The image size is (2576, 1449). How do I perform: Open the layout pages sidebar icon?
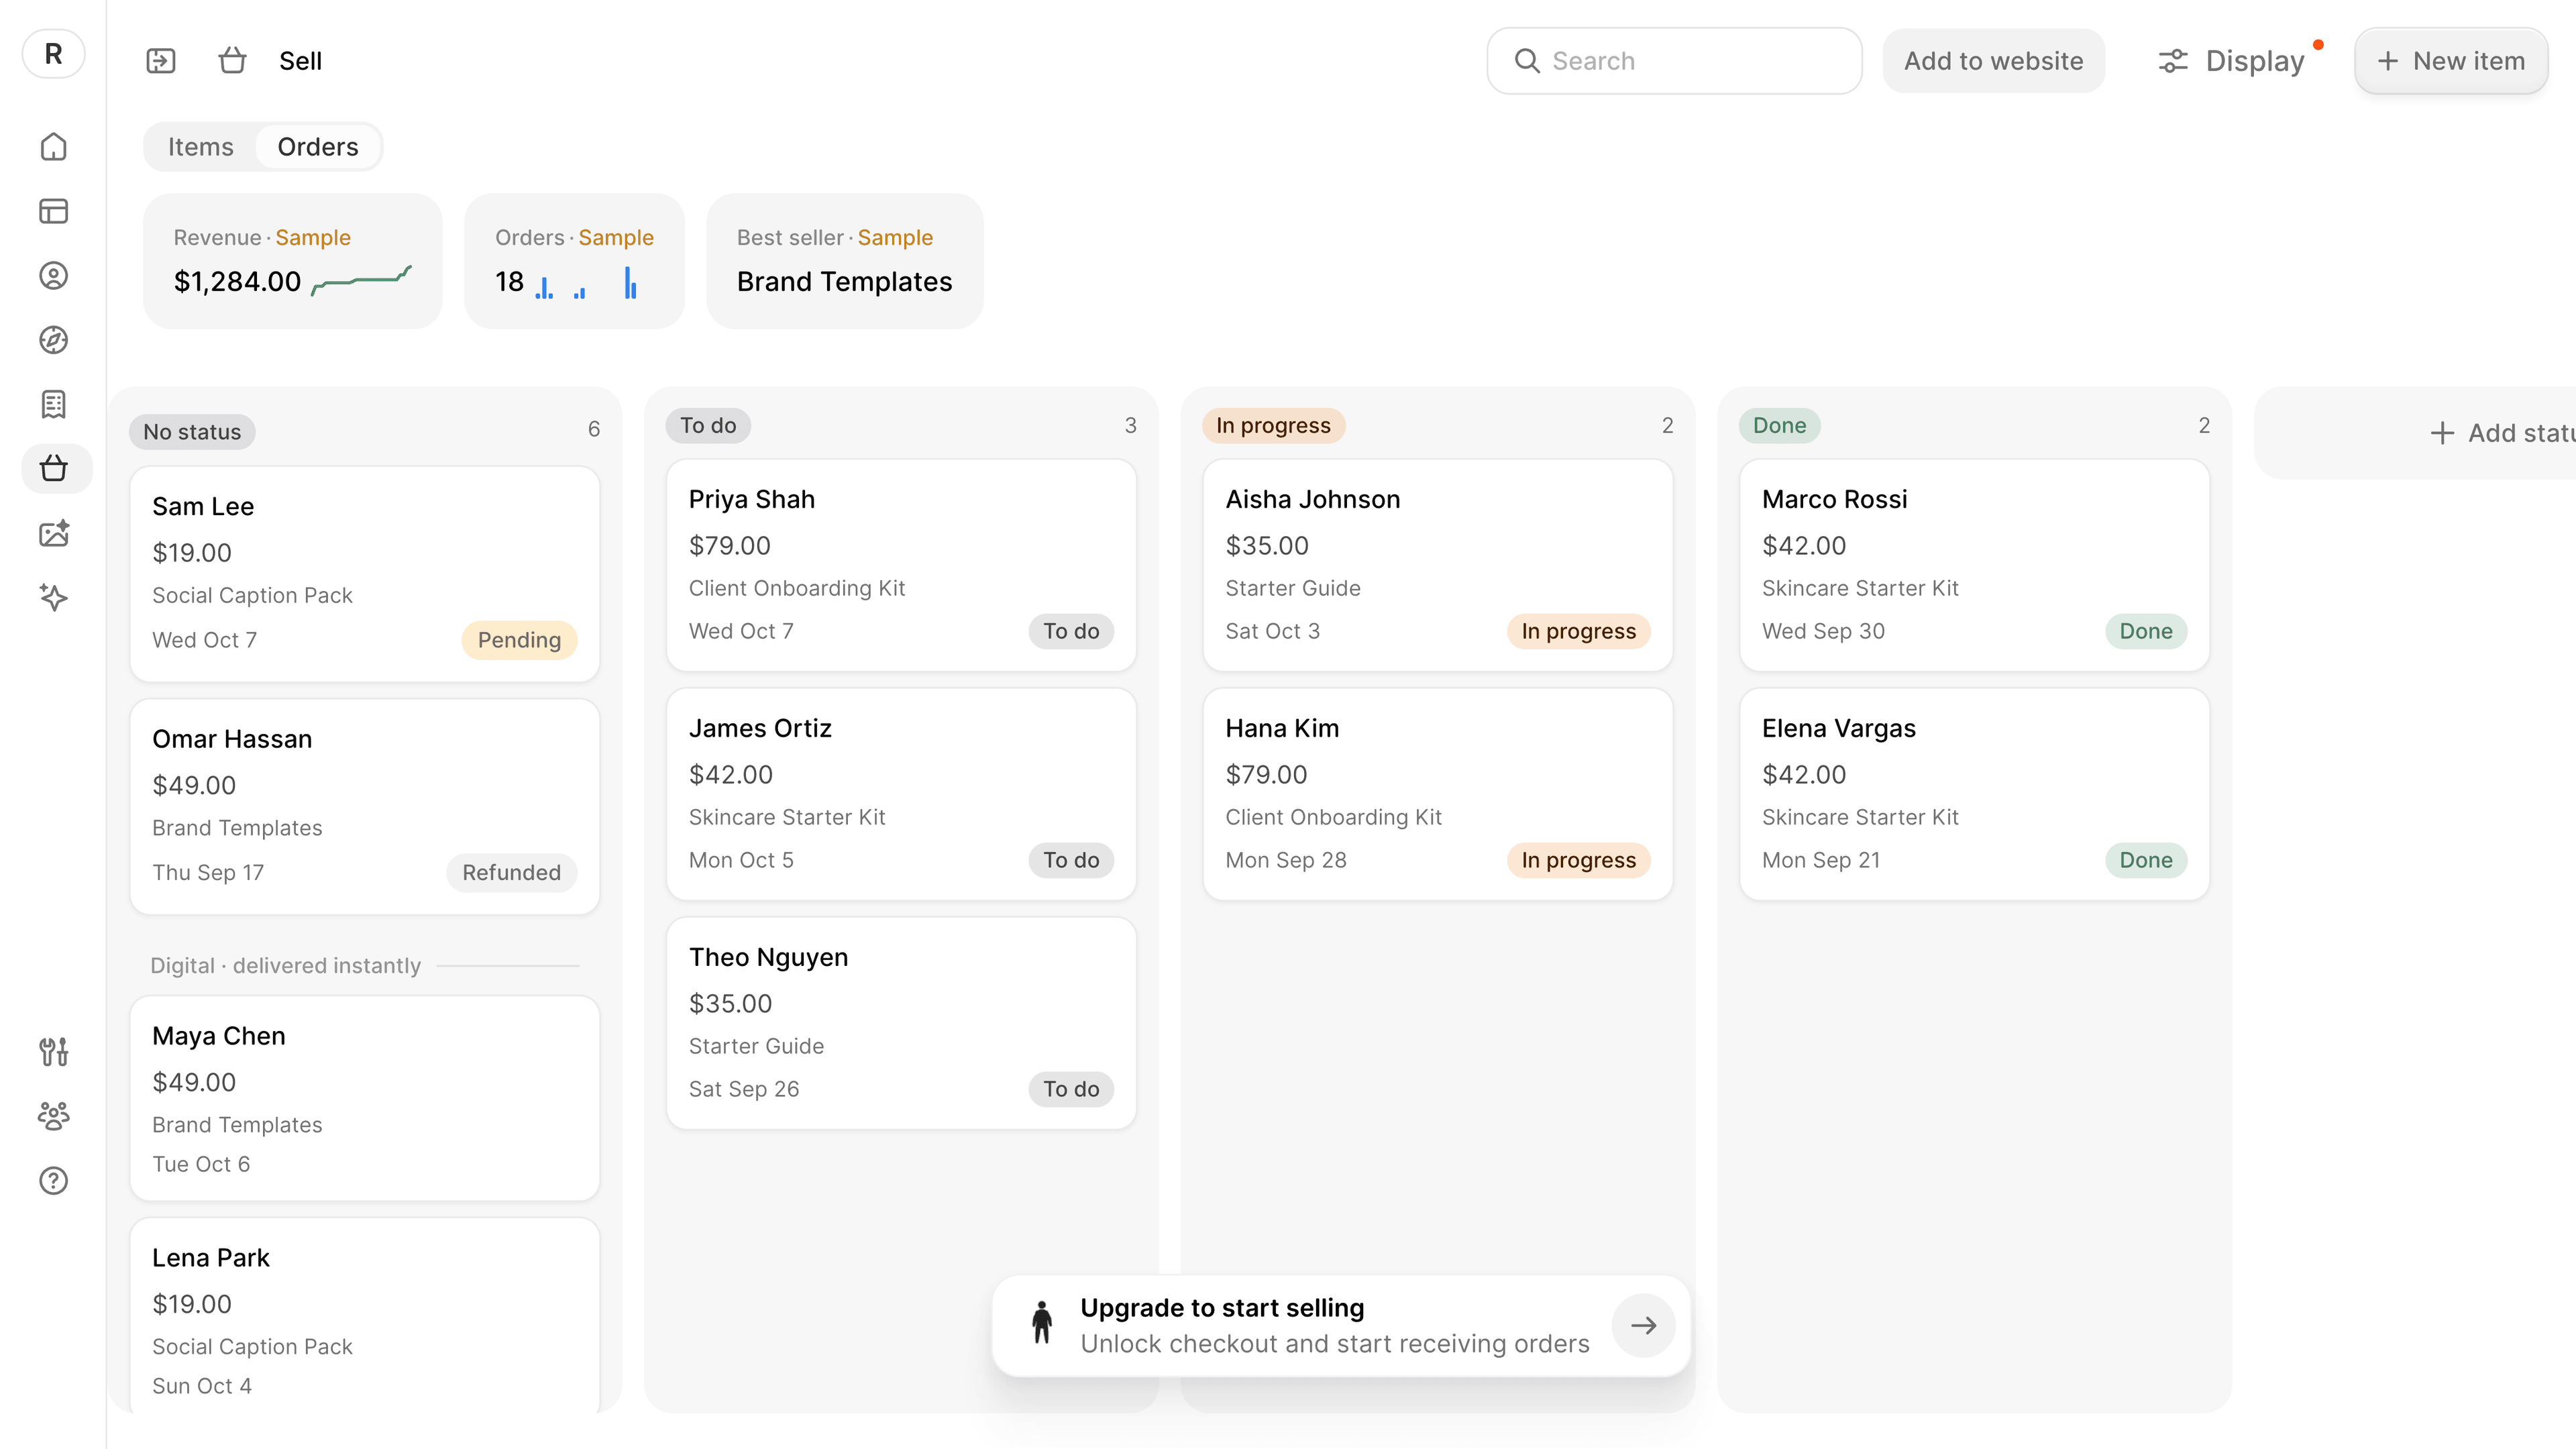[53, 211]
